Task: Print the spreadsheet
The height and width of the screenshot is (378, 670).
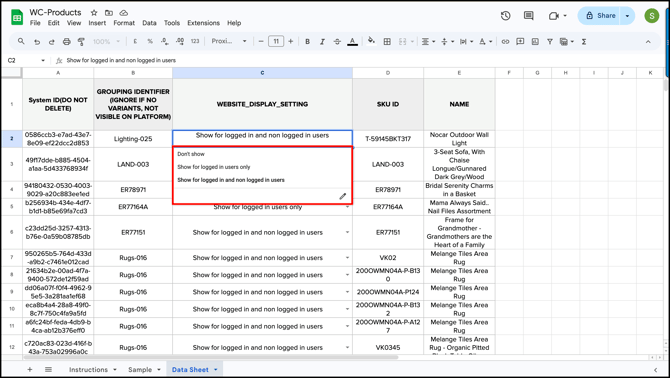Action: click(x=67, y=41)
